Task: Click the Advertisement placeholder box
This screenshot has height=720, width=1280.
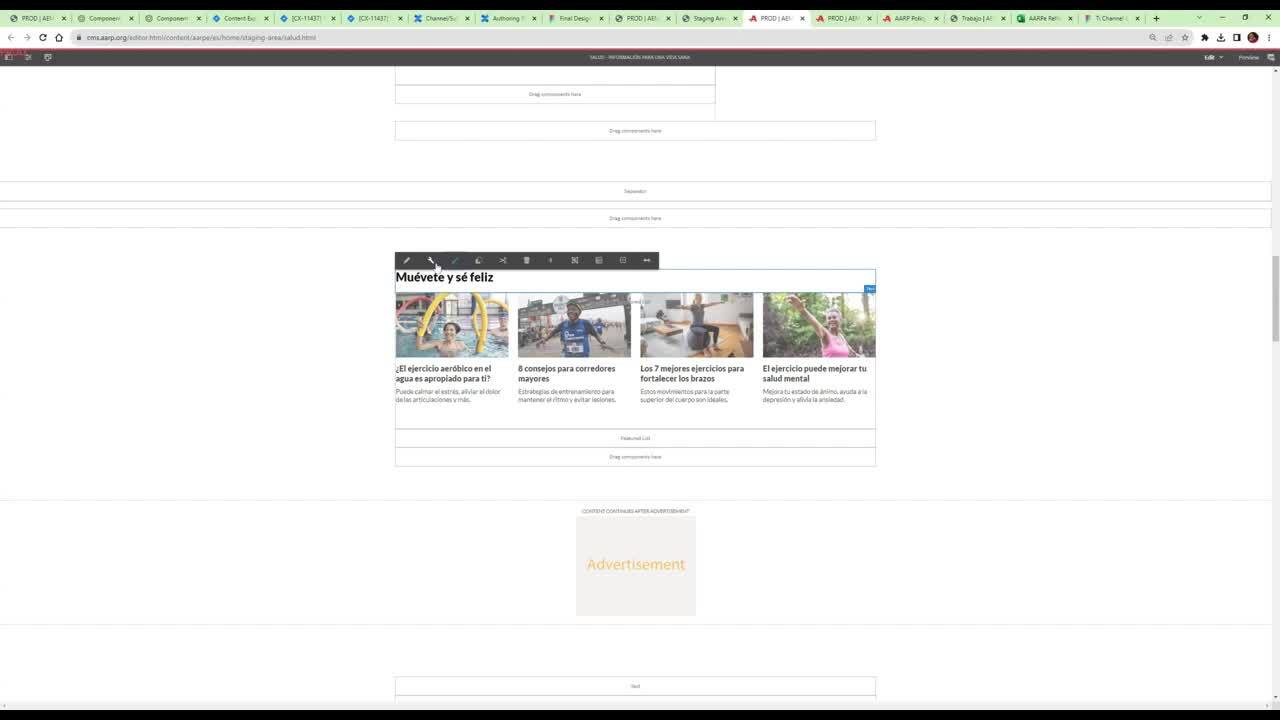Action: pyautogui.click(x=636, y=565)
